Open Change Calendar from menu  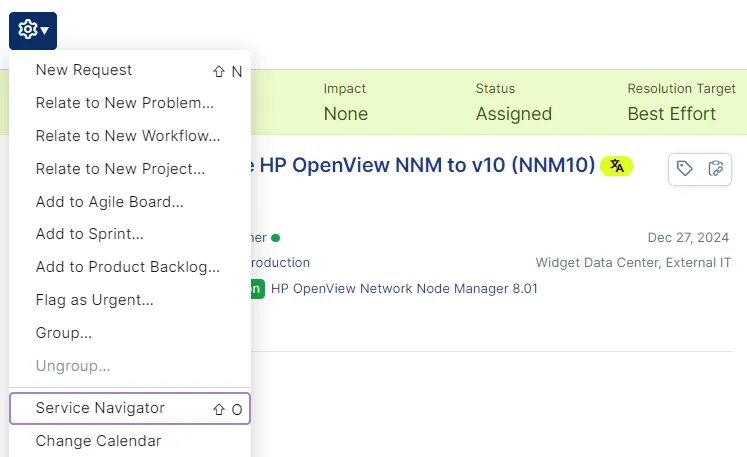(x=130, y=441)
